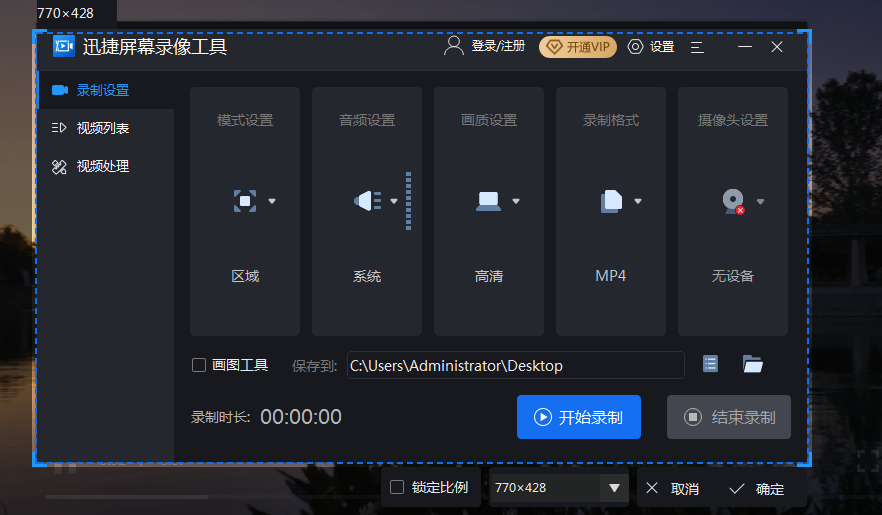Open the hamburger menu icon
Viewport: 882px width, 515px height.
tap(697, 47)
